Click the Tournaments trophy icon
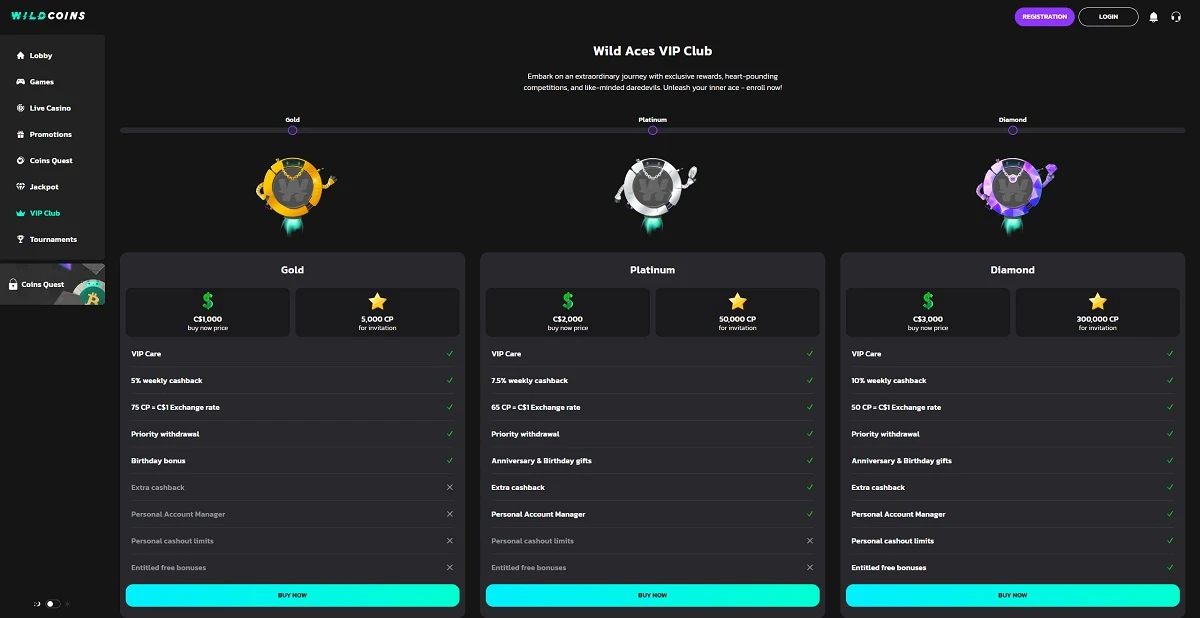This screenshot has height=618, width=1200. tap(21, 239)
